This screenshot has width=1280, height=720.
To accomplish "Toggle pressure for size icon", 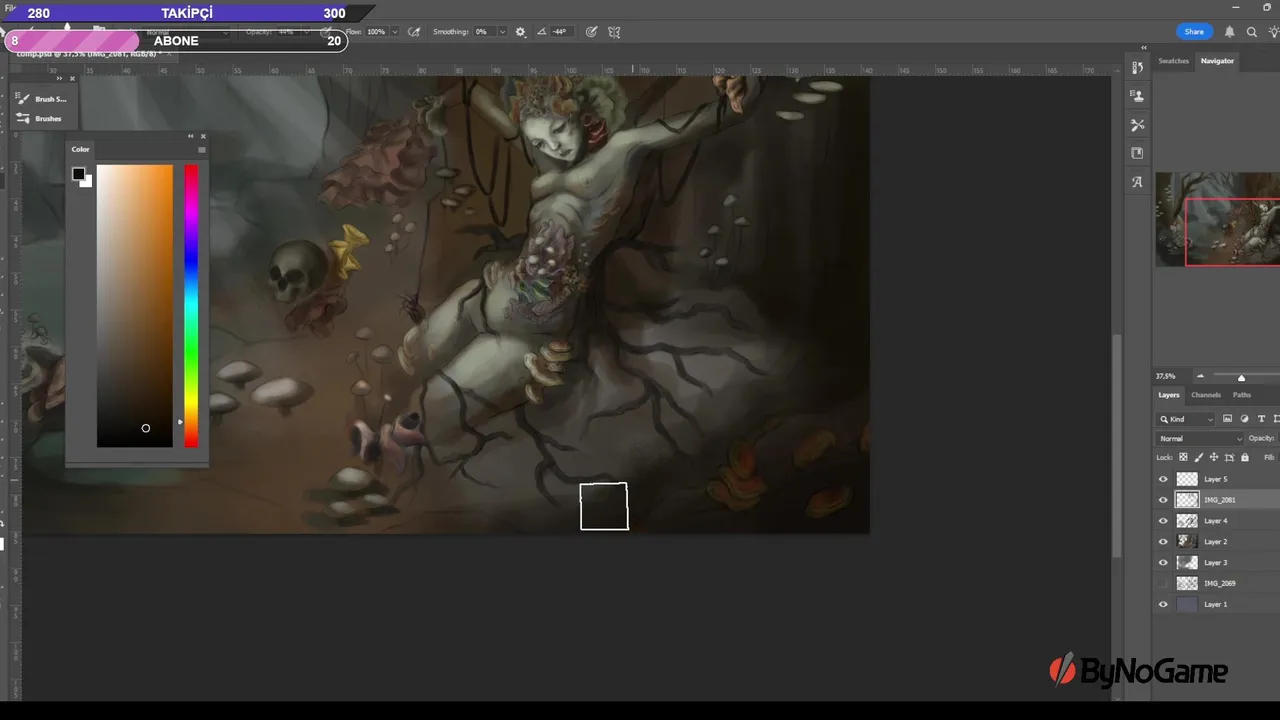I will 591,32.
